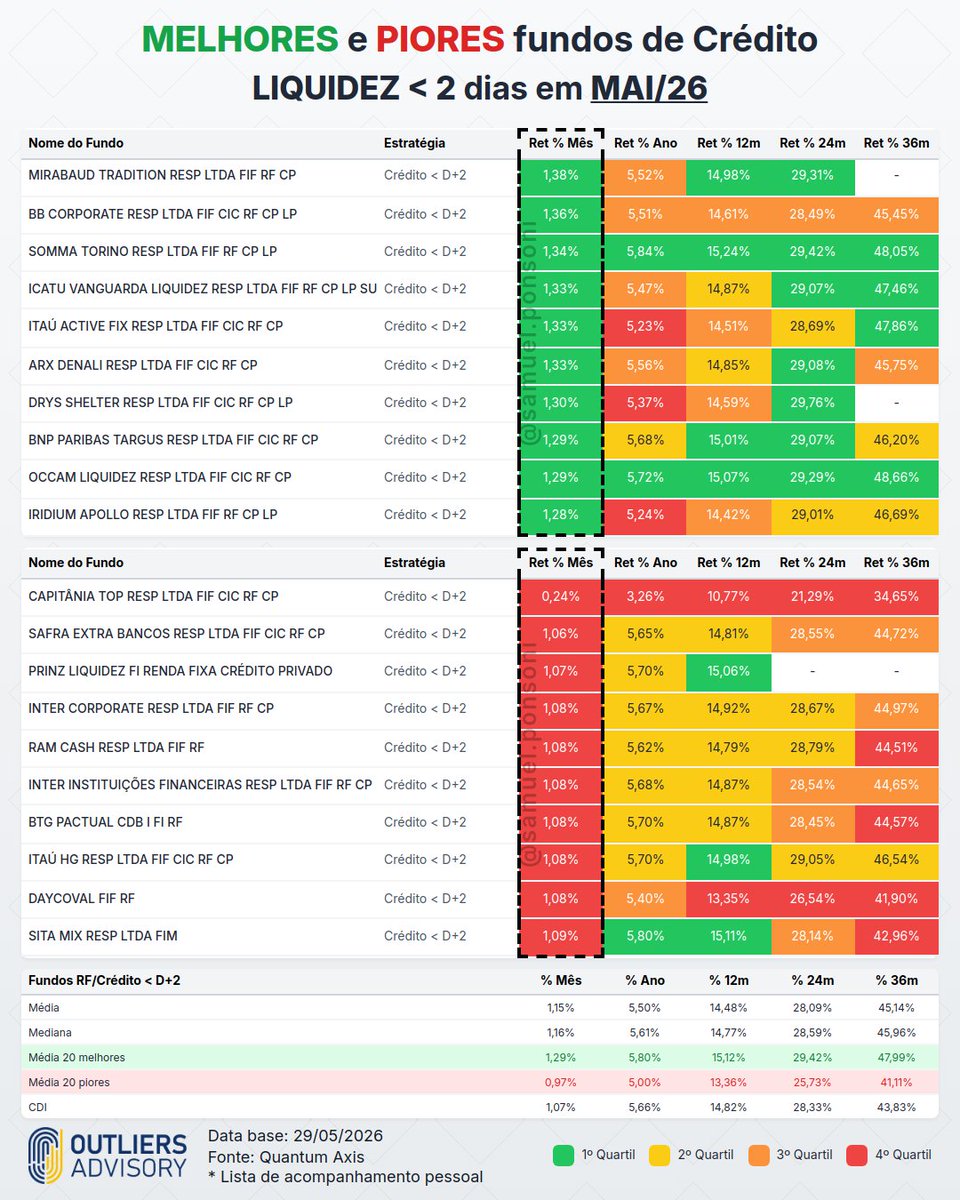Viewport: 960px width, 1200px height.
Task: Click the Fundos RF/Crédito < D+2 header
Action: [104, 980]
